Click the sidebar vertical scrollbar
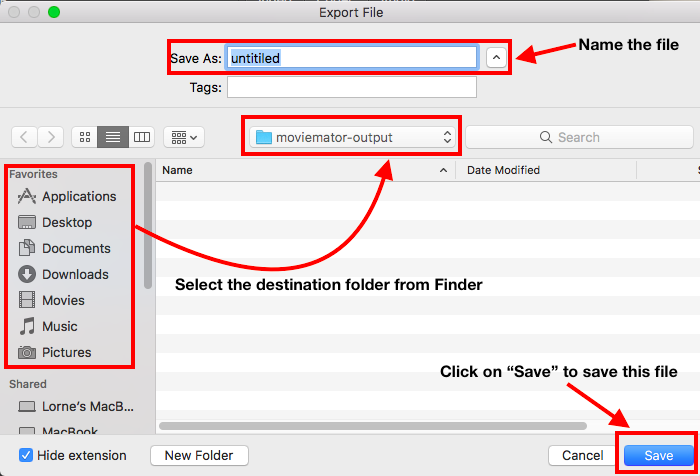 (x=148, y=225)
